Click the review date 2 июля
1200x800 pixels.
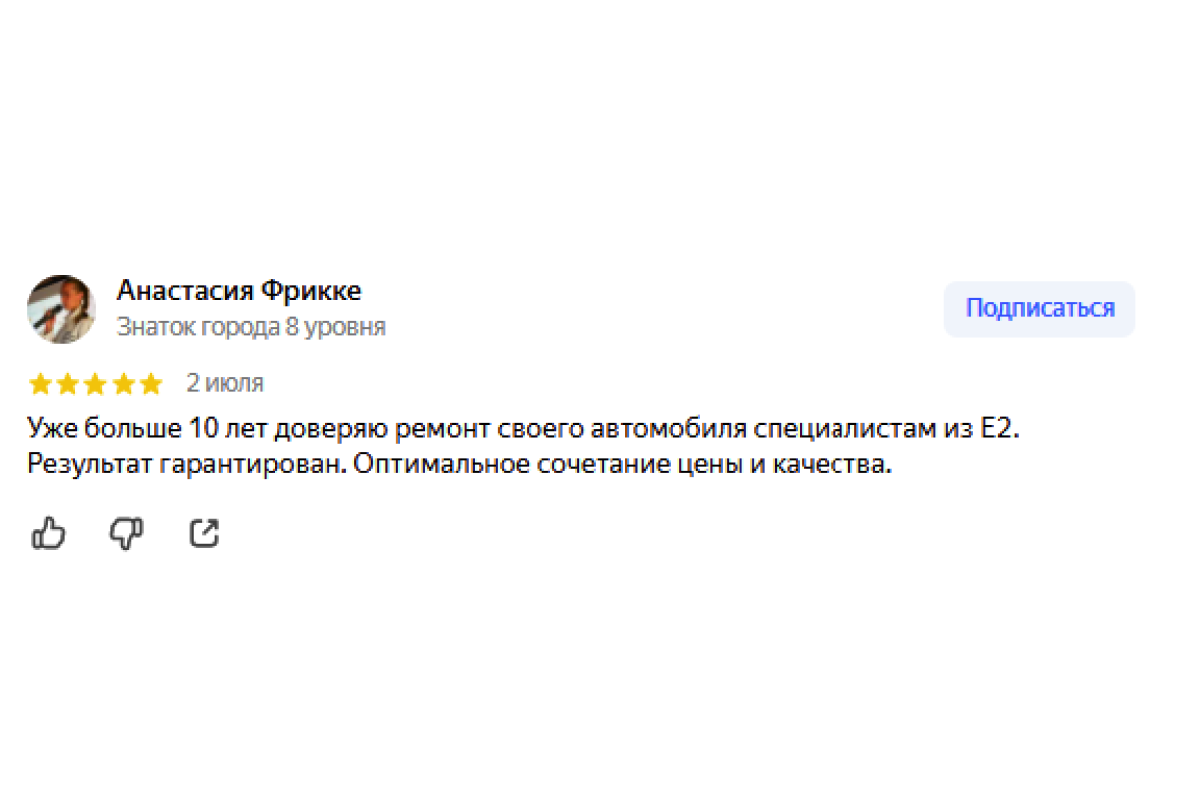click(225, 383)
